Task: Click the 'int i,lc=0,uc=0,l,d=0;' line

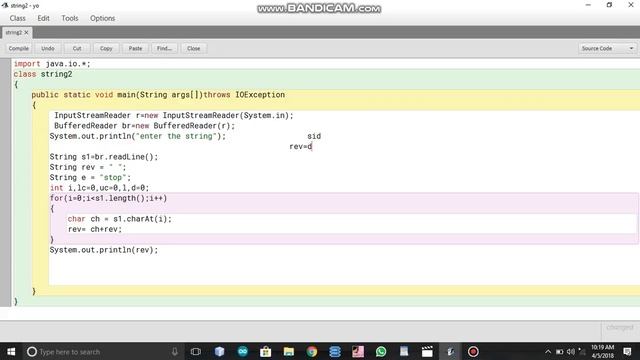Action: 99,188
